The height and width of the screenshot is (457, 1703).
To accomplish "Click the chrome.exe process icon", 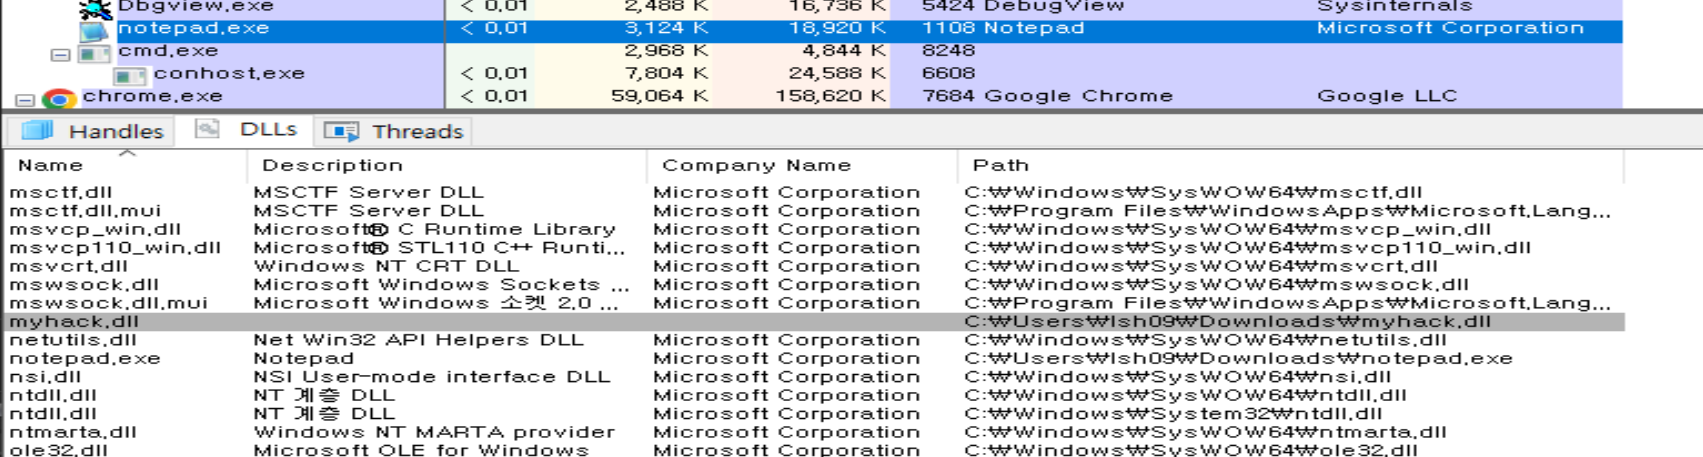I will (x=59, y=98).
